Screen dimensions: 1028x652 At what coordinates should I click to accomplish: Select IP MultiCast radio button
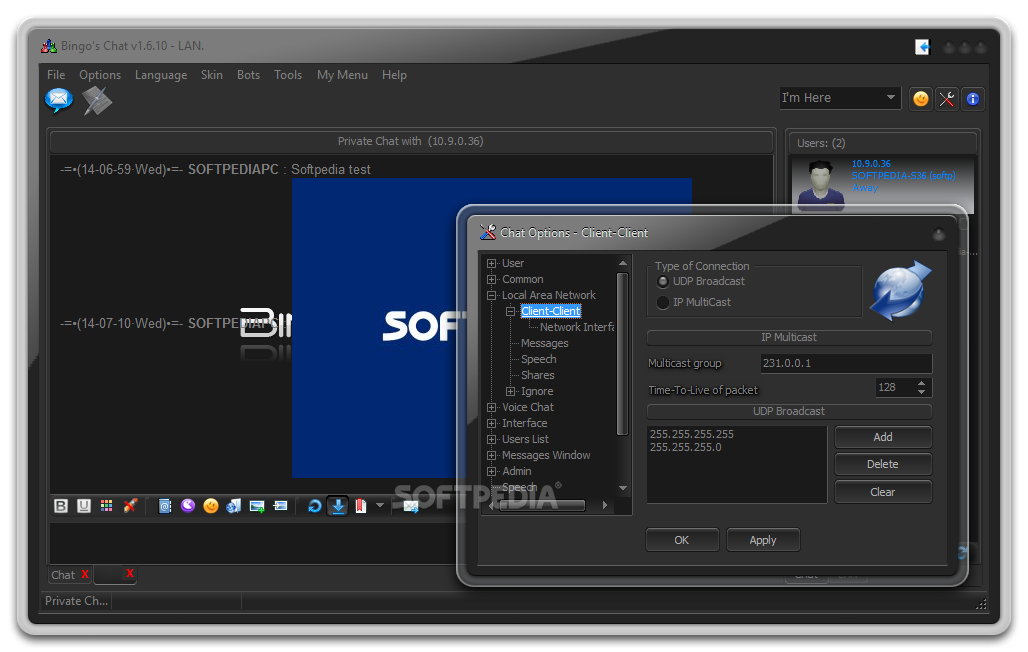pyautogui.click(x=663, y=302)
